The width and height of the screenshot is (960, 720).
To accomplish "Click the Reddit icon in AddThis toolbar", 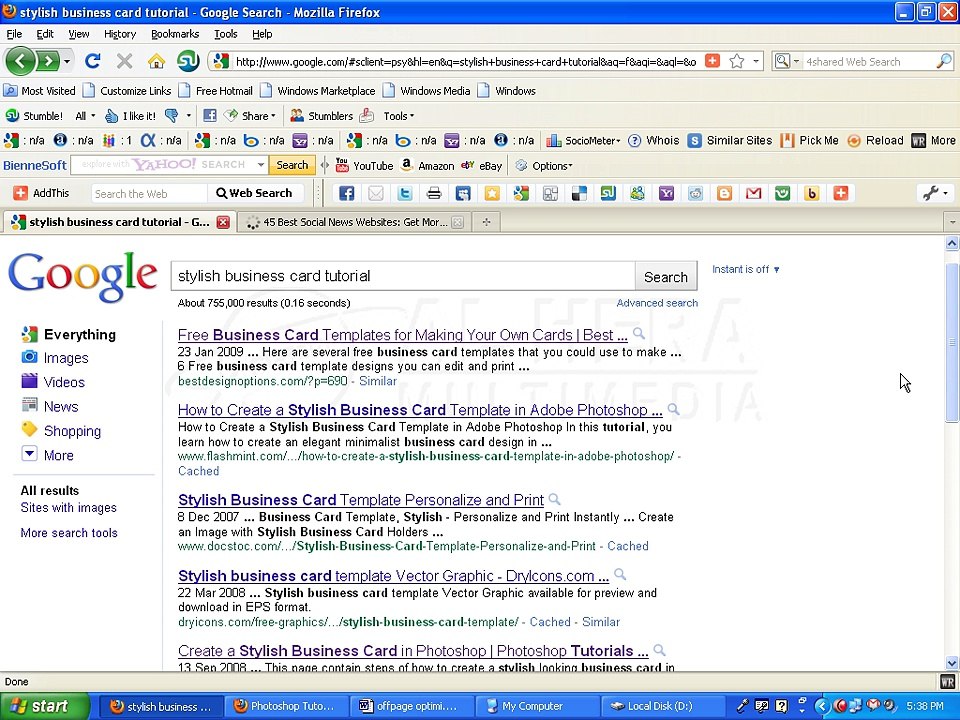I will [x=696, y=193].
